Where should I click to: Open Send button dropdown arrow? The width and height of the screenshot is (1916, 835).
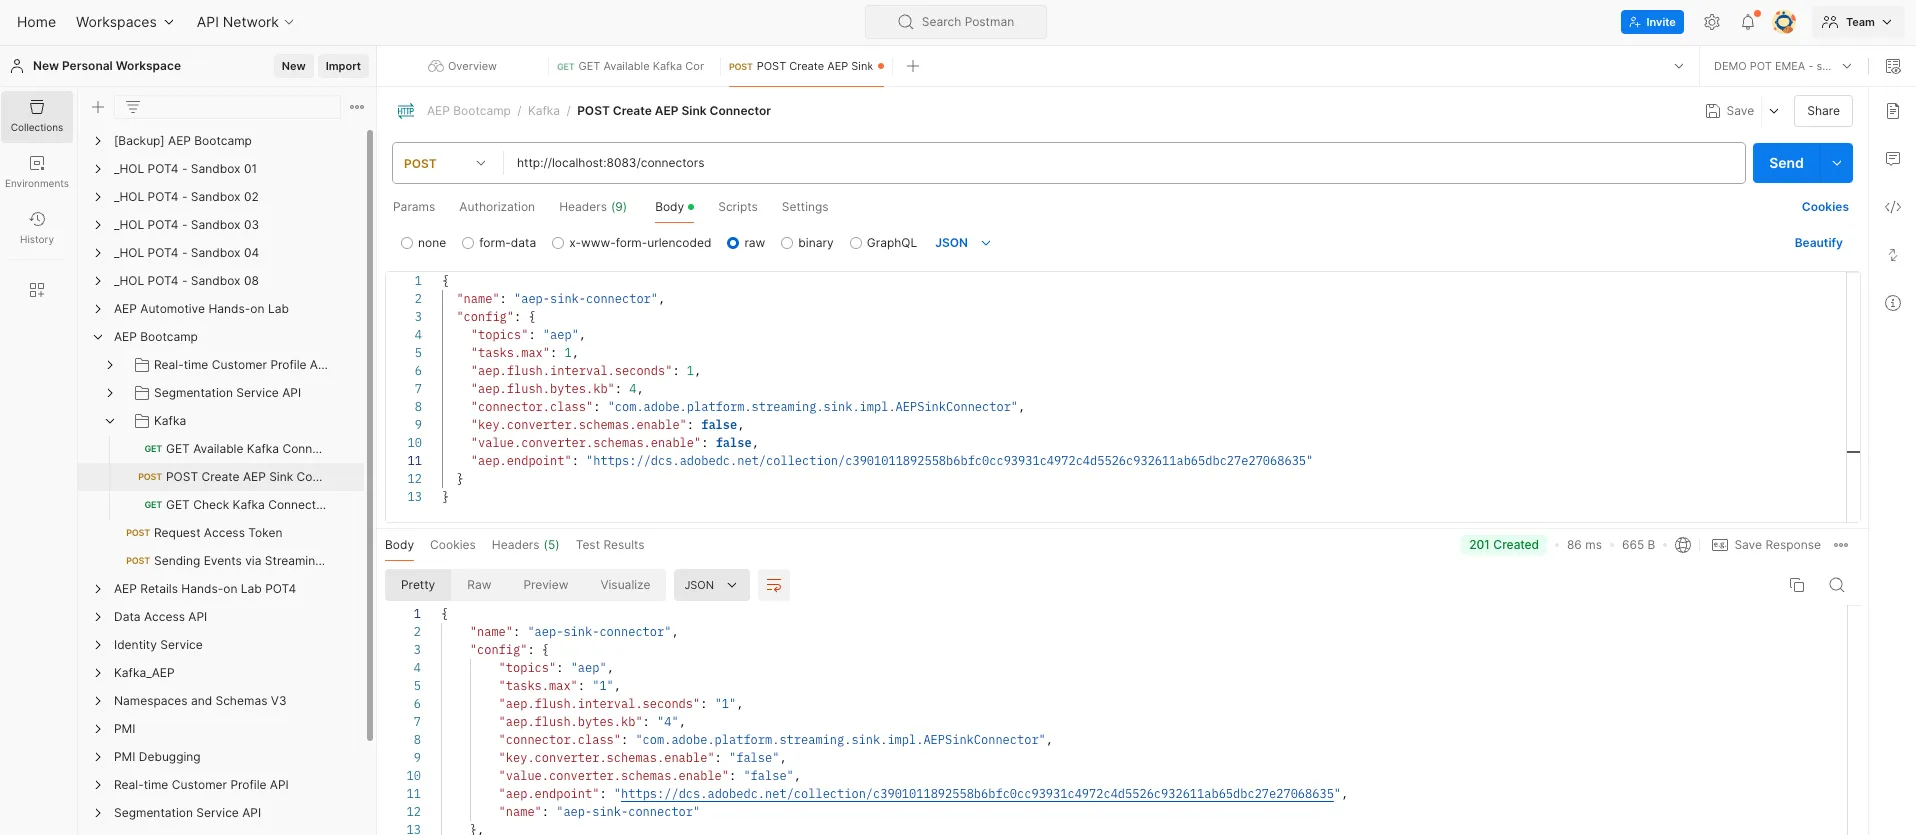1837,163
